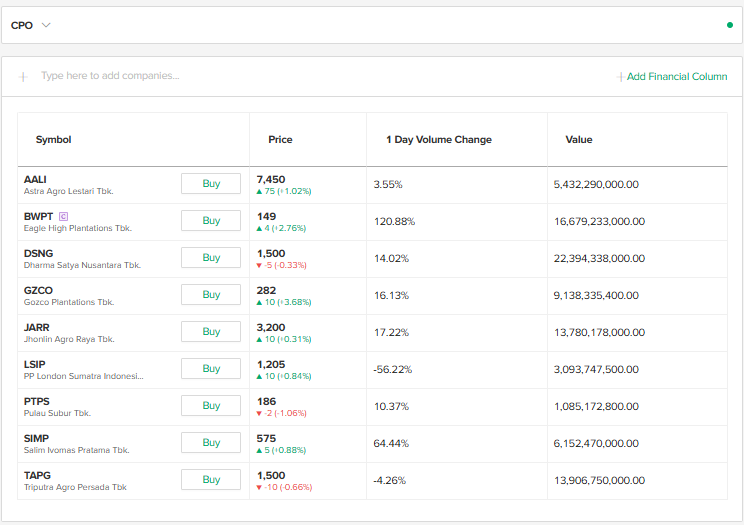The width and height of the screenshot is (744, 525).
Task: Click the 1 Day Volume Change header
Action: click(x=439, y=140)
